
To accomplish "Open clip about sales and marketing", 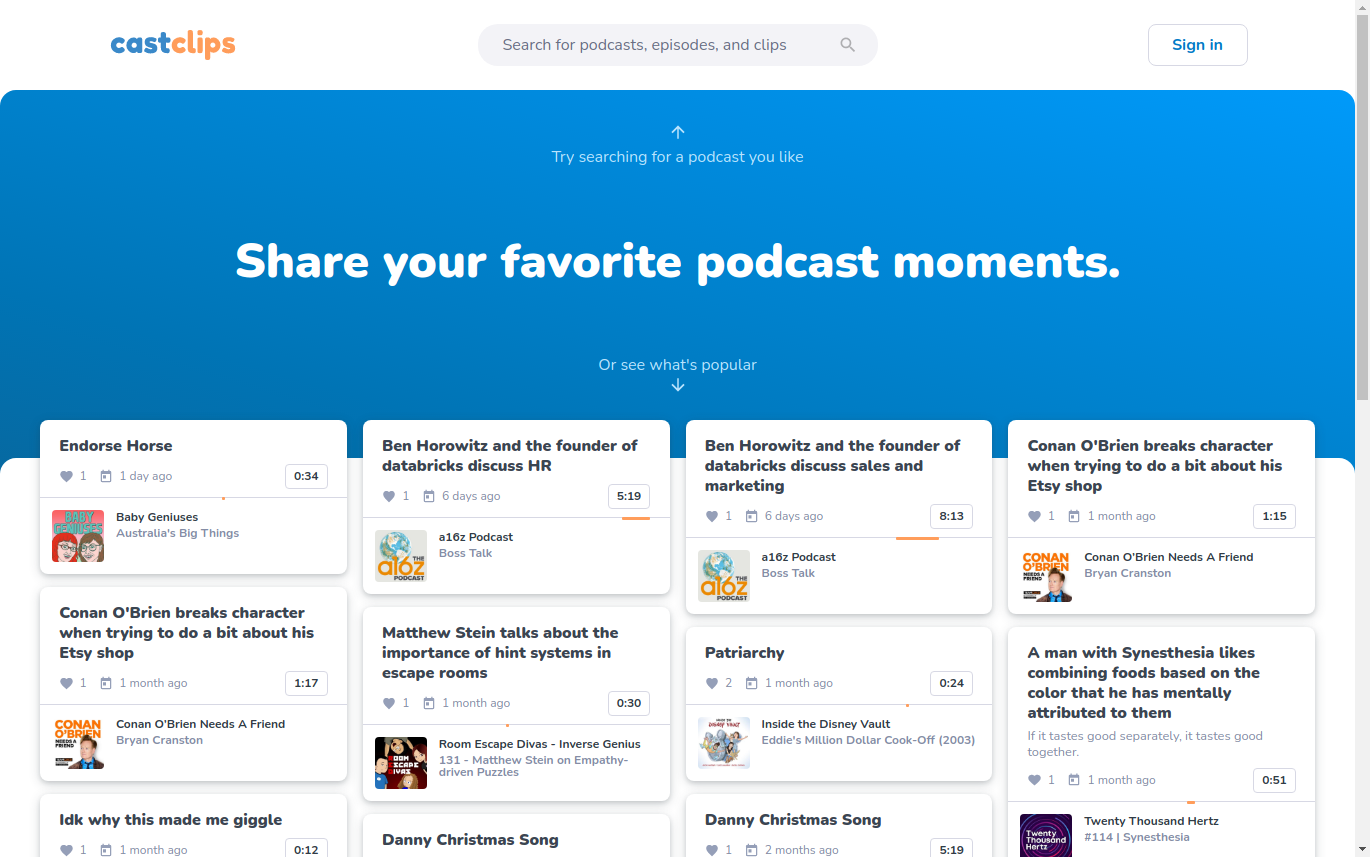I will [x=832, y=466].
